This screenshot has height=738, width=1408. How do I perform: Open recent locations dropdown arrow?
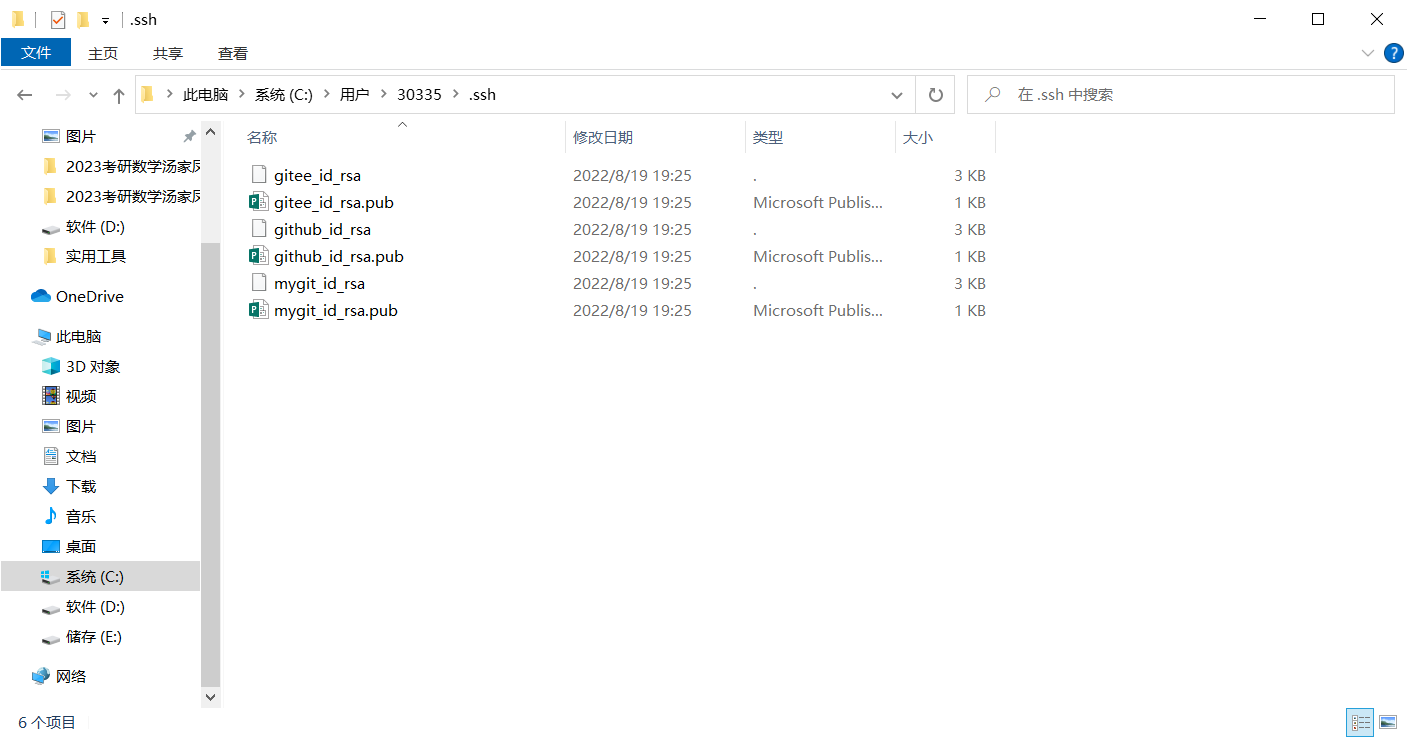click(x=94, y=95)
